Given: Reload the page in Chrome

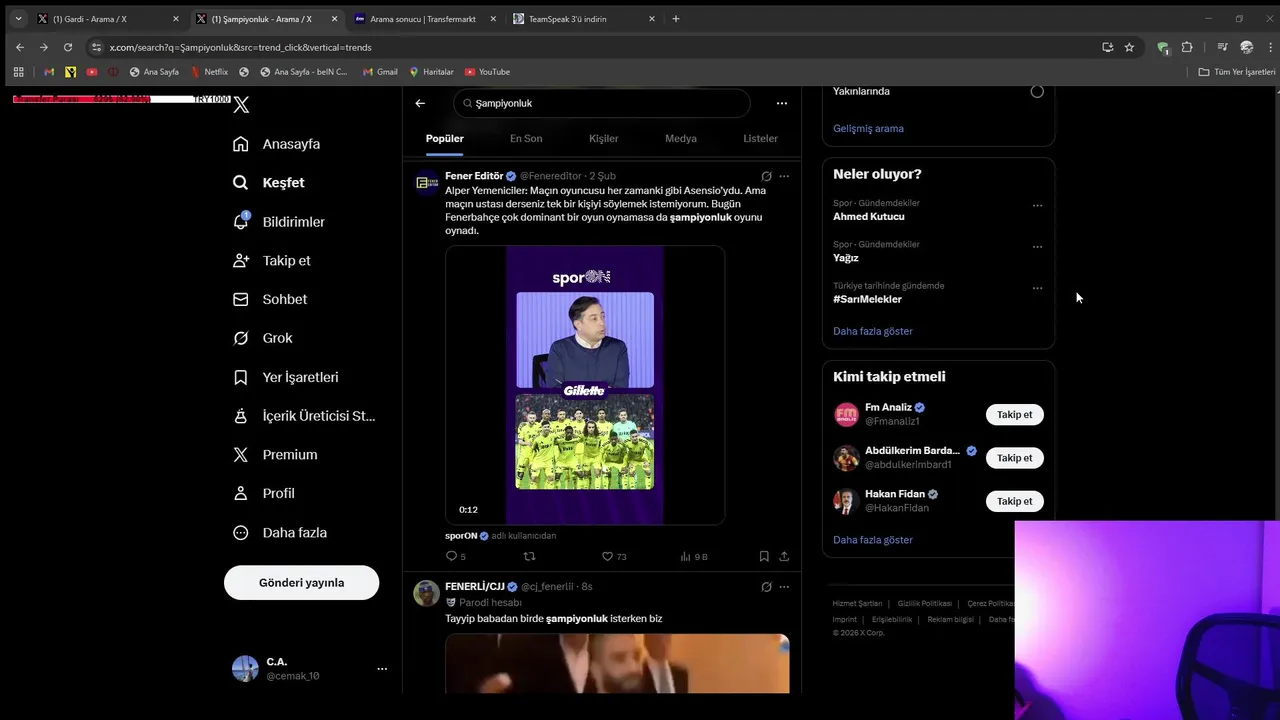Looking at the screenshot, I should pos(68,47).
